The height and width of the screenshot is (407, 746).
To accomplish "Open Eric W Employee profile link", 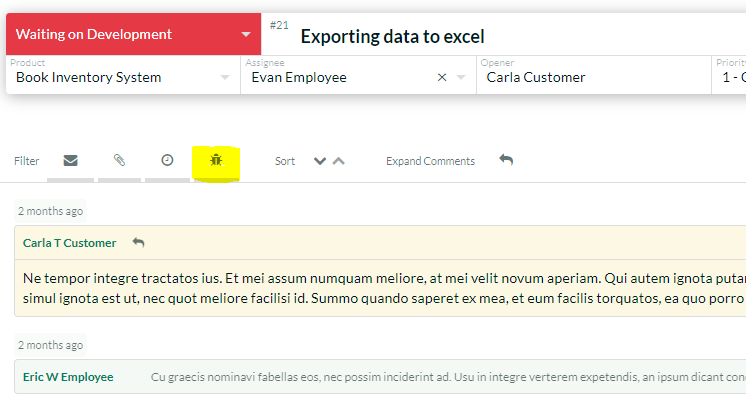I will [x=68, y=377].
